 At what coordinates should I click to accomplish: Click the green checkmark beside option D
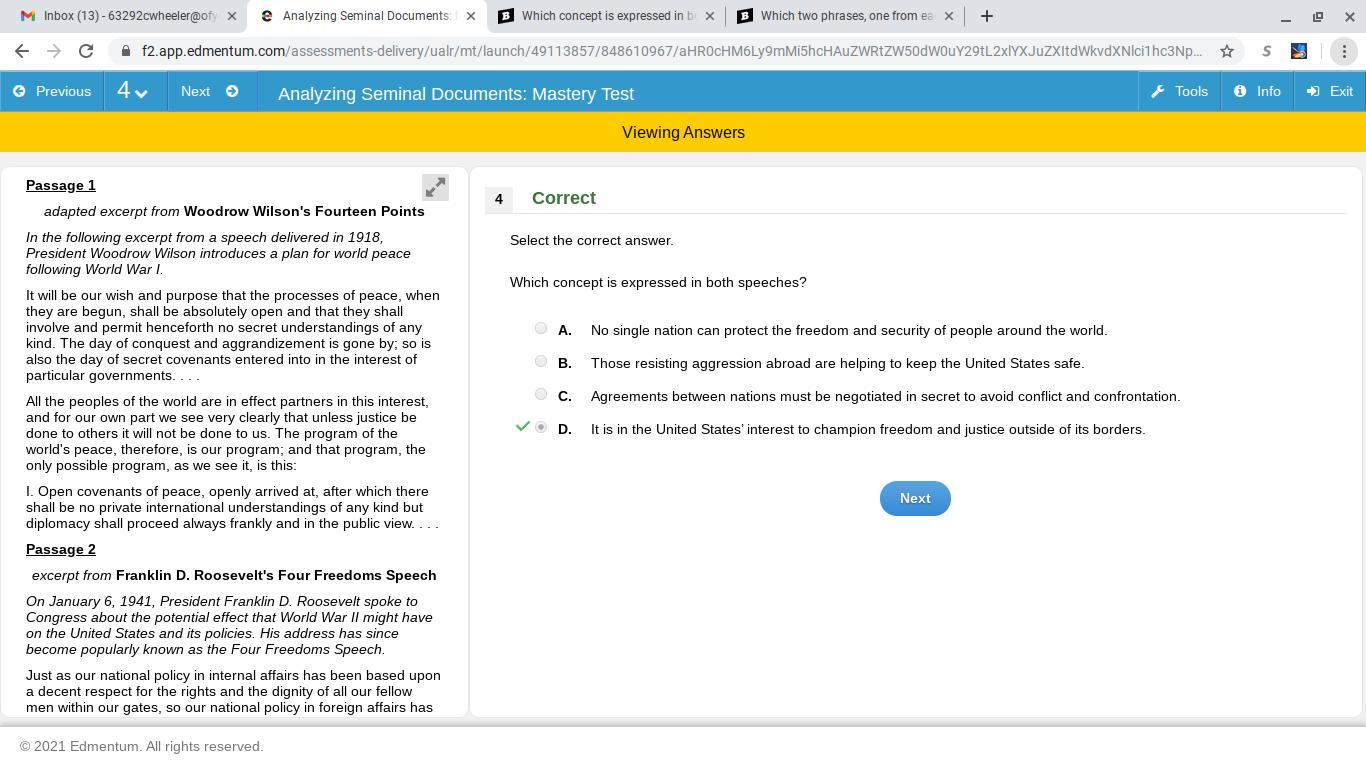click(522, 427)
